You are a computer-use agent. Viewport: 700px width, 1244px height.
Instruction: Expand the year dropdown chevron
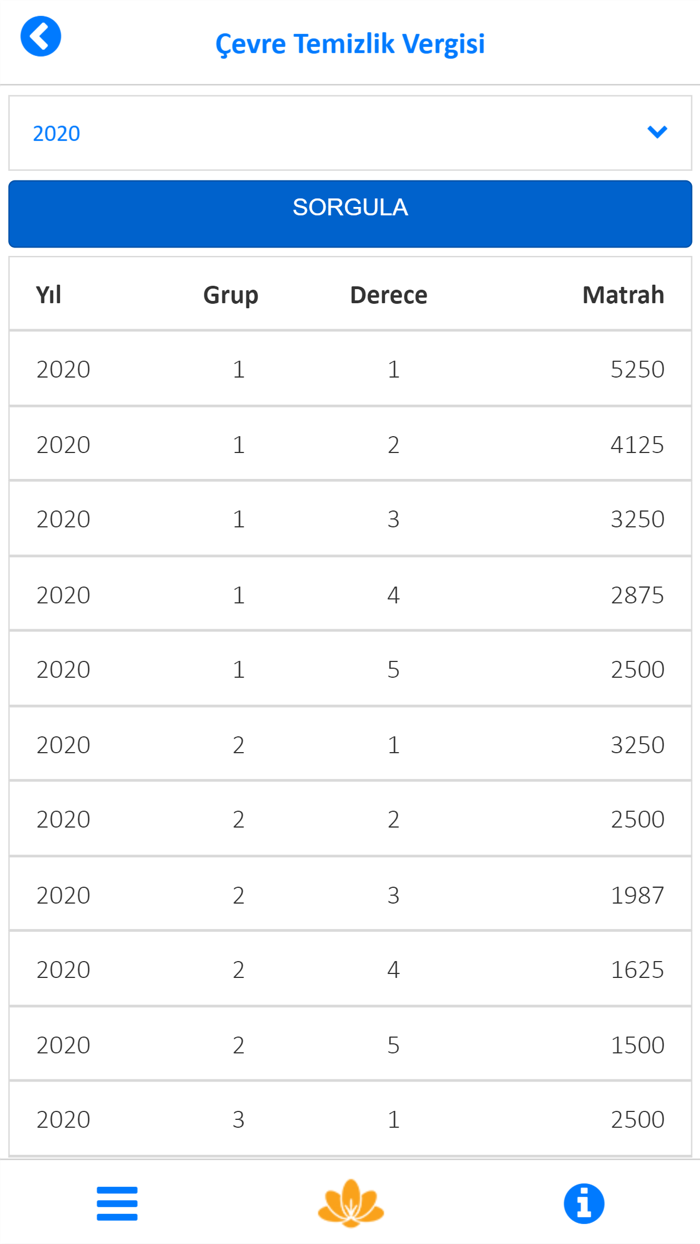click(x=657, y=132)
